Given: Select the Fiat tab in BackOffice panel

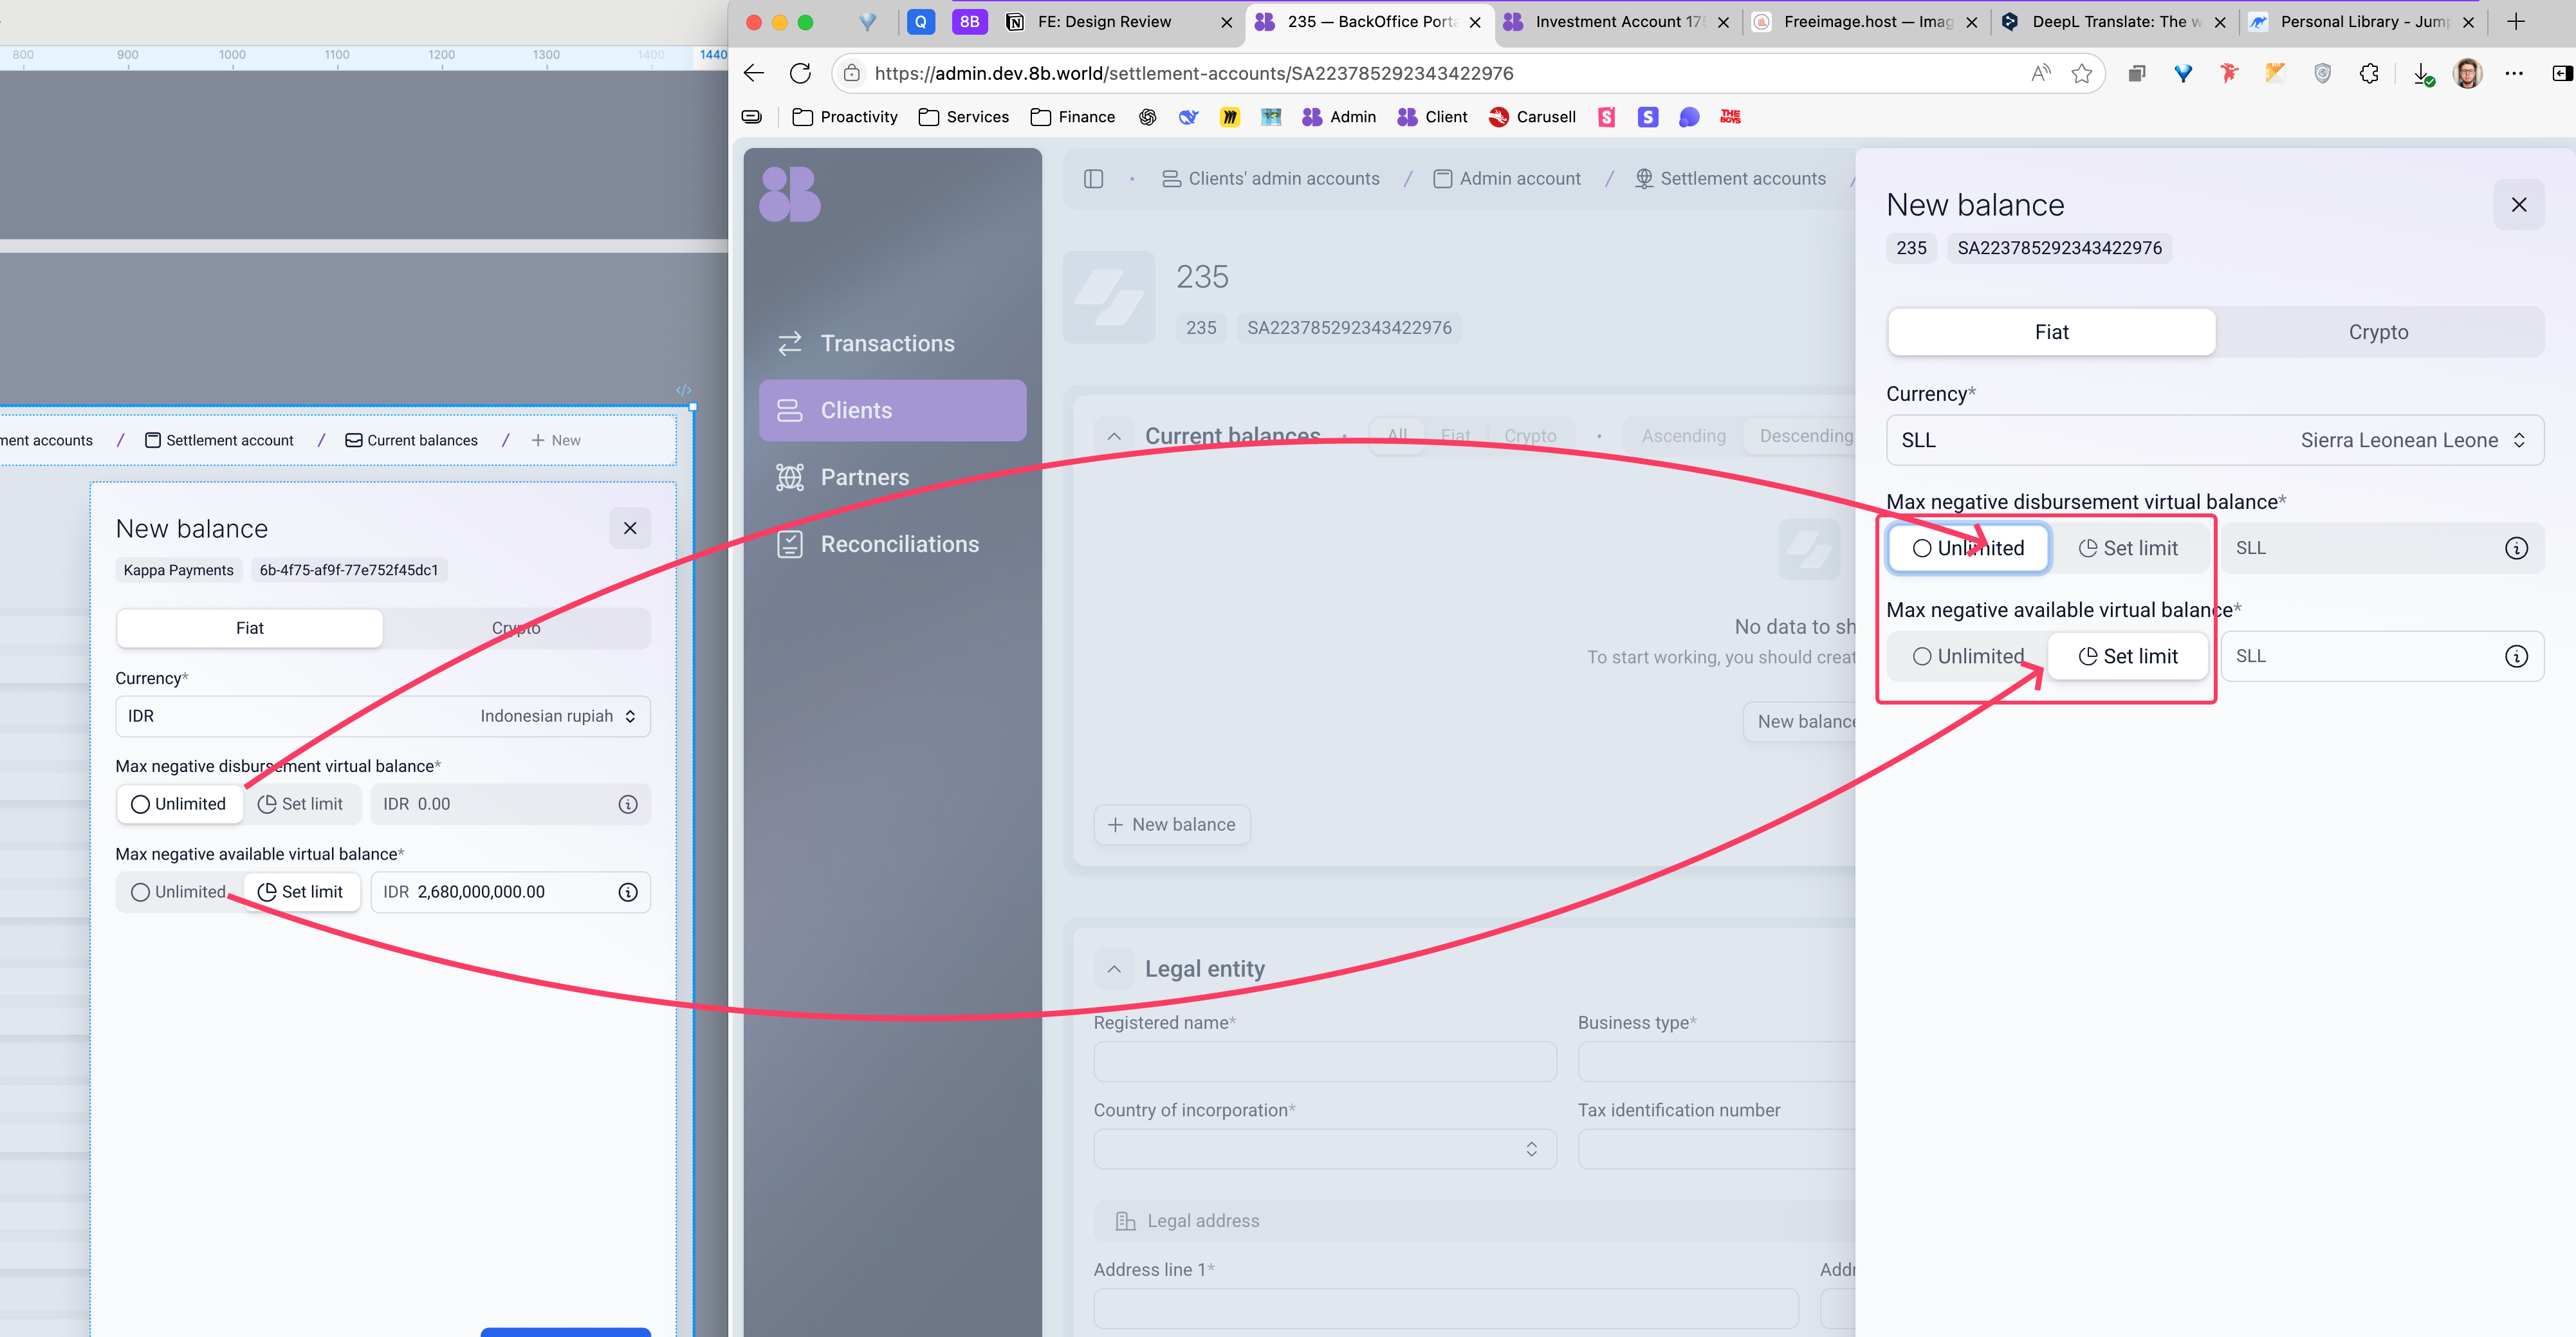Looking at the screenshot, I should tap(2052, 332).
